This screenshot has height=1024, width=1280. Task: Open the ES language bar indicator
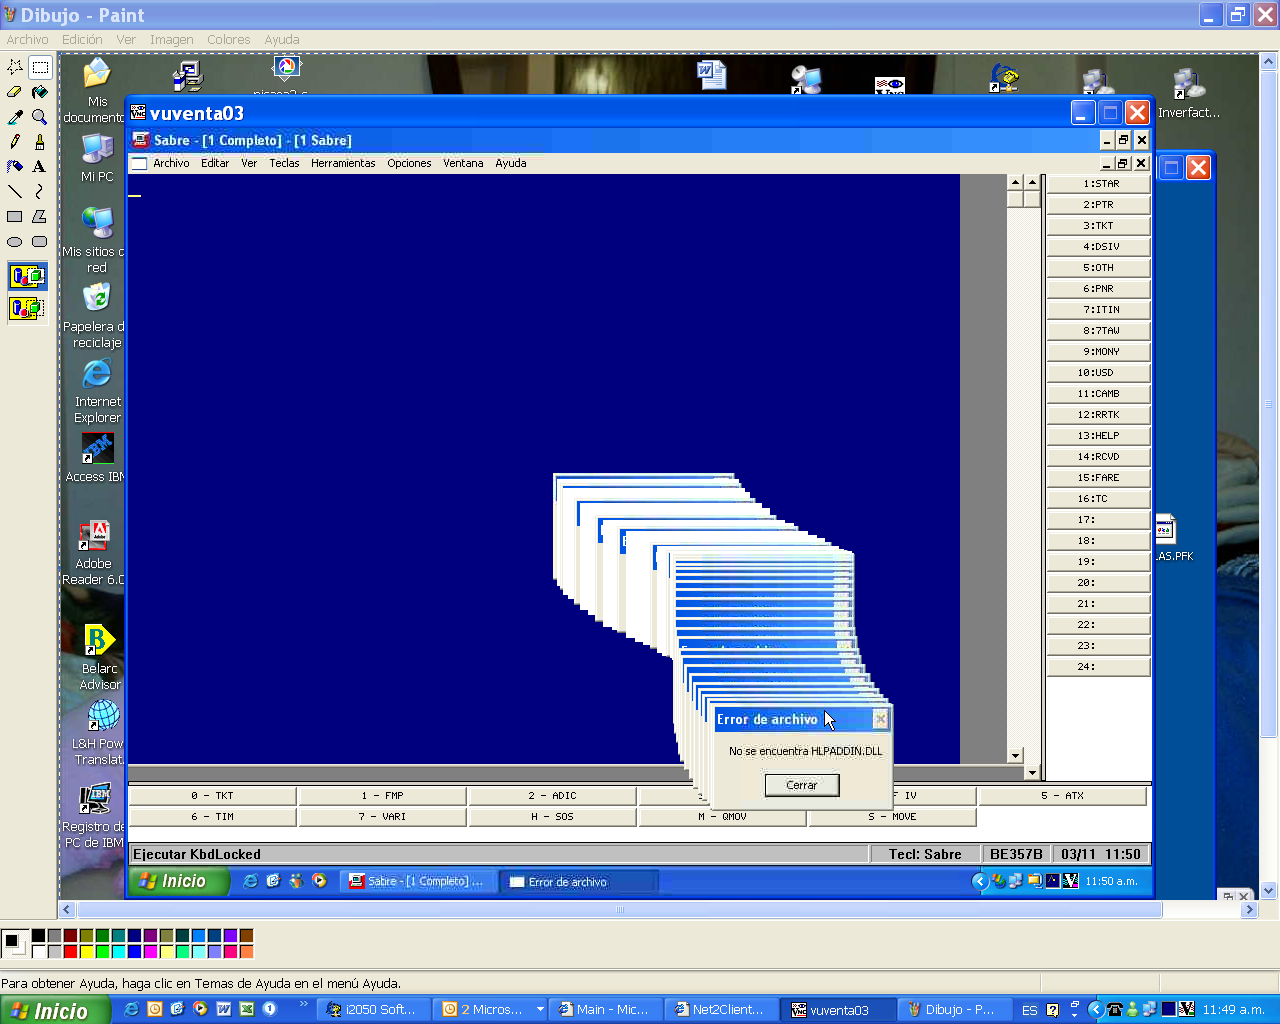(1030, 1010)
